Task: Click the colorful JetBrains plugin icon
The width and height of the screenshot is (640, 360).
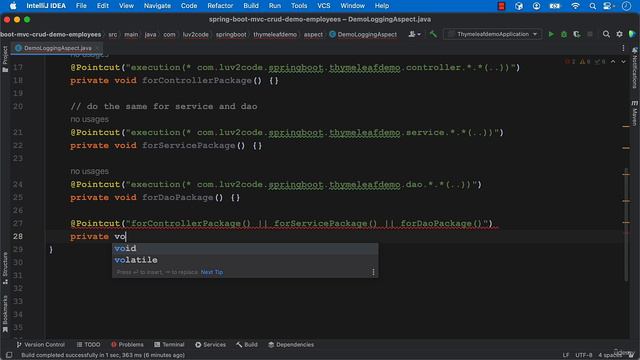Action: pyautogui.click(x=632, y=34)
